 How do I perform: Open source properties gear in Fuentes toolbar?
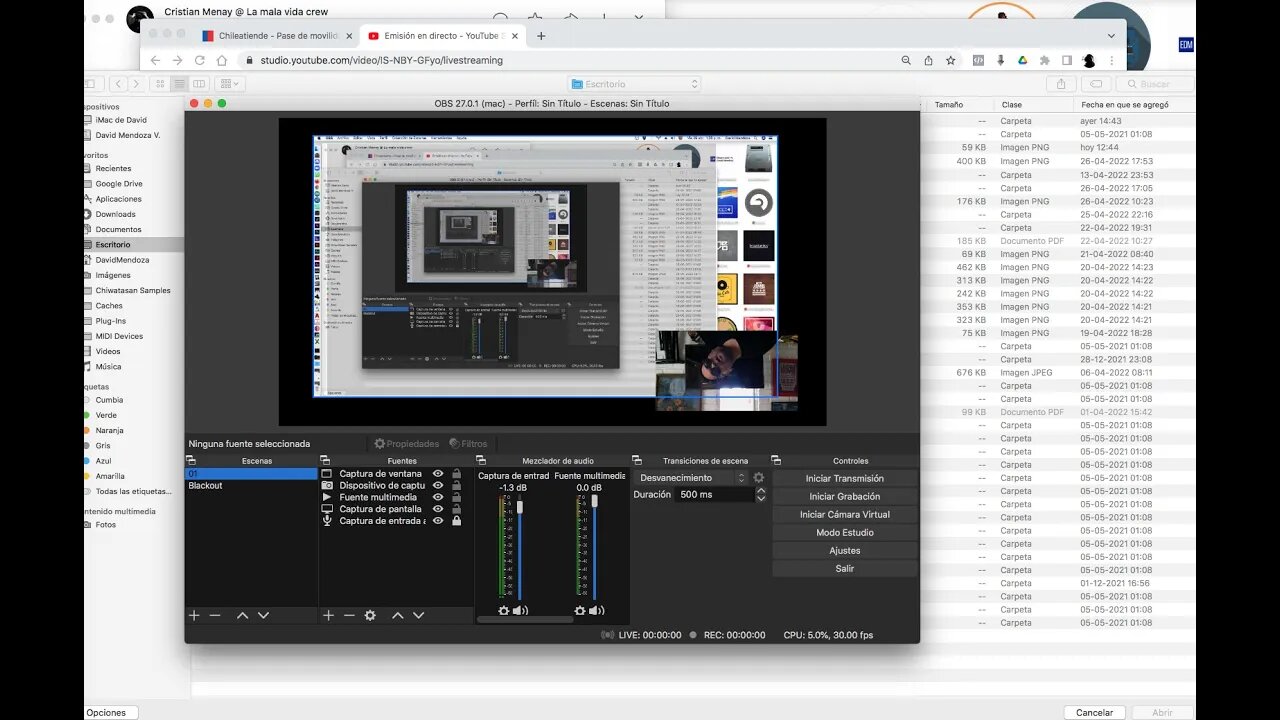370,615
